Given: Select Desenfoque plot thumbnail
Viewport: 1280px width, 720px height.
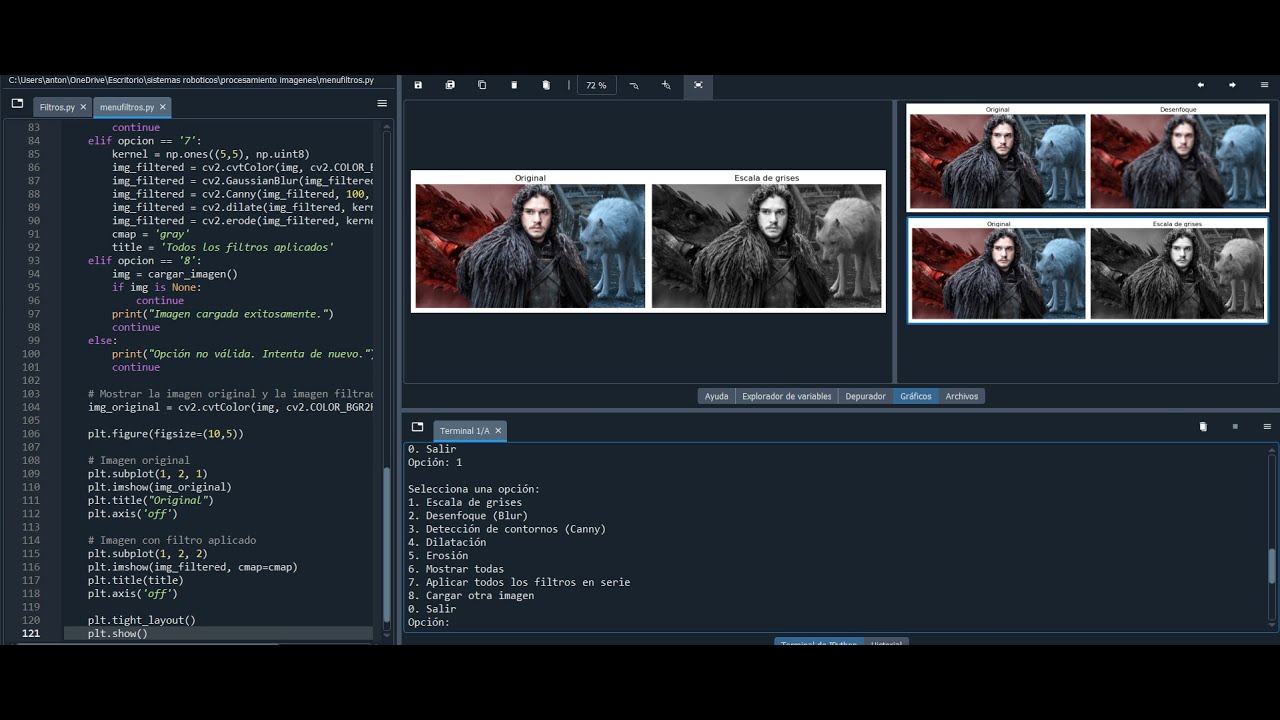Looking at the screenshot, I should [x=1087, y=158].
